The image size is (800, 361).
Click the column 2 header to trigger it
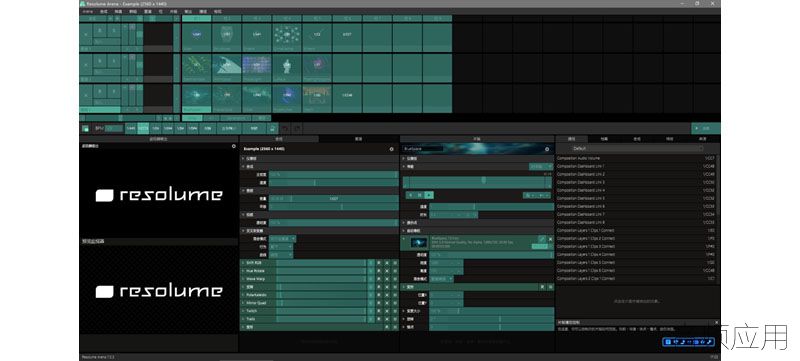coord(227,18)
